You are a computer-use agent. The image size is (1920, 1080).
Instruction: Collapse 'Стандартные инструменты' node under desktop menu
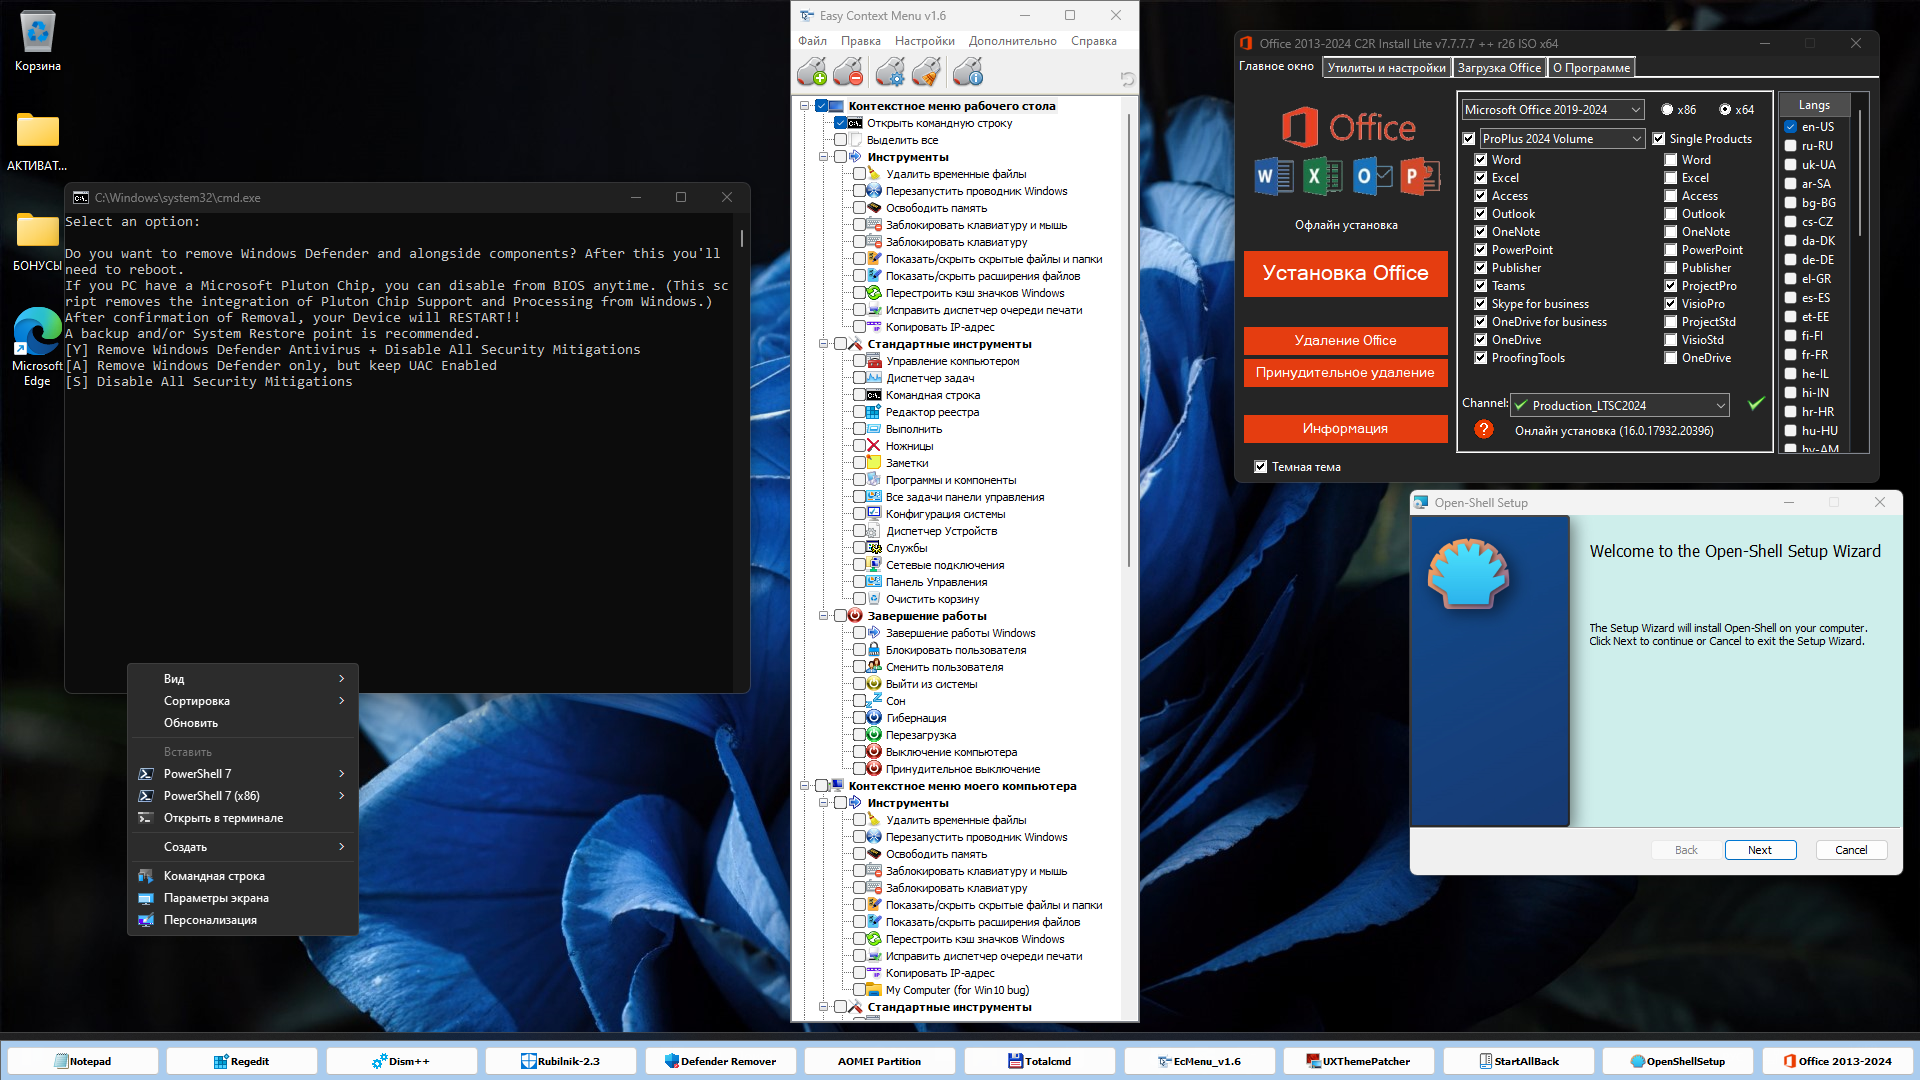(824, 344)
